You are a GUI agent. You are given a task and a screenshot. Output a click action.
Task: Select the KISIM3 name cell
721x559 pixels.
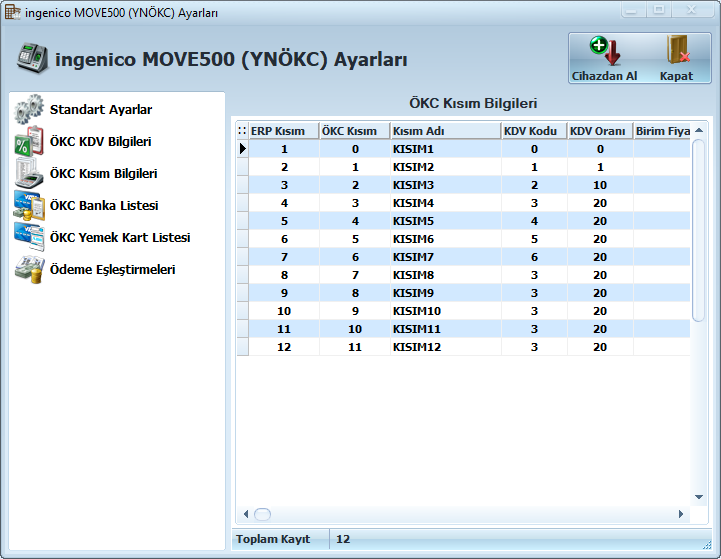click(446, 185)
